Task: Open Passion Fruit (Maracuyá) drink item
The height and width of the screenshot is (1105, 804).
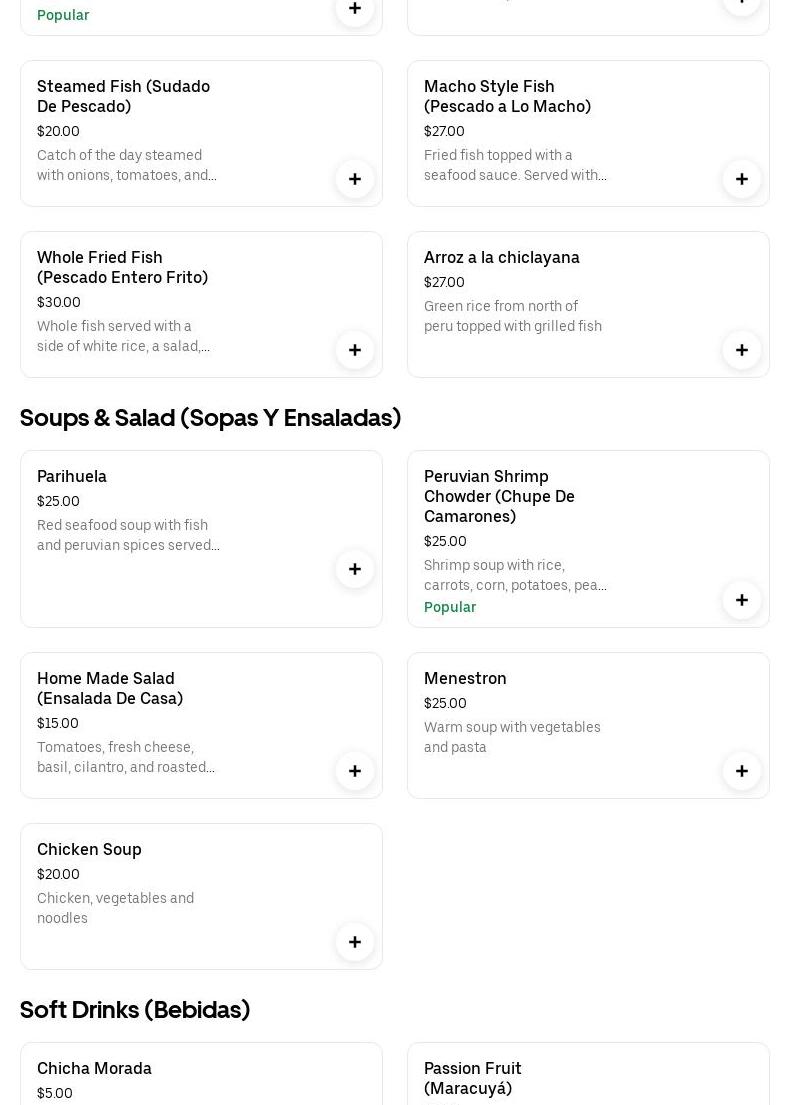Action: click(x=472, y=1079)
